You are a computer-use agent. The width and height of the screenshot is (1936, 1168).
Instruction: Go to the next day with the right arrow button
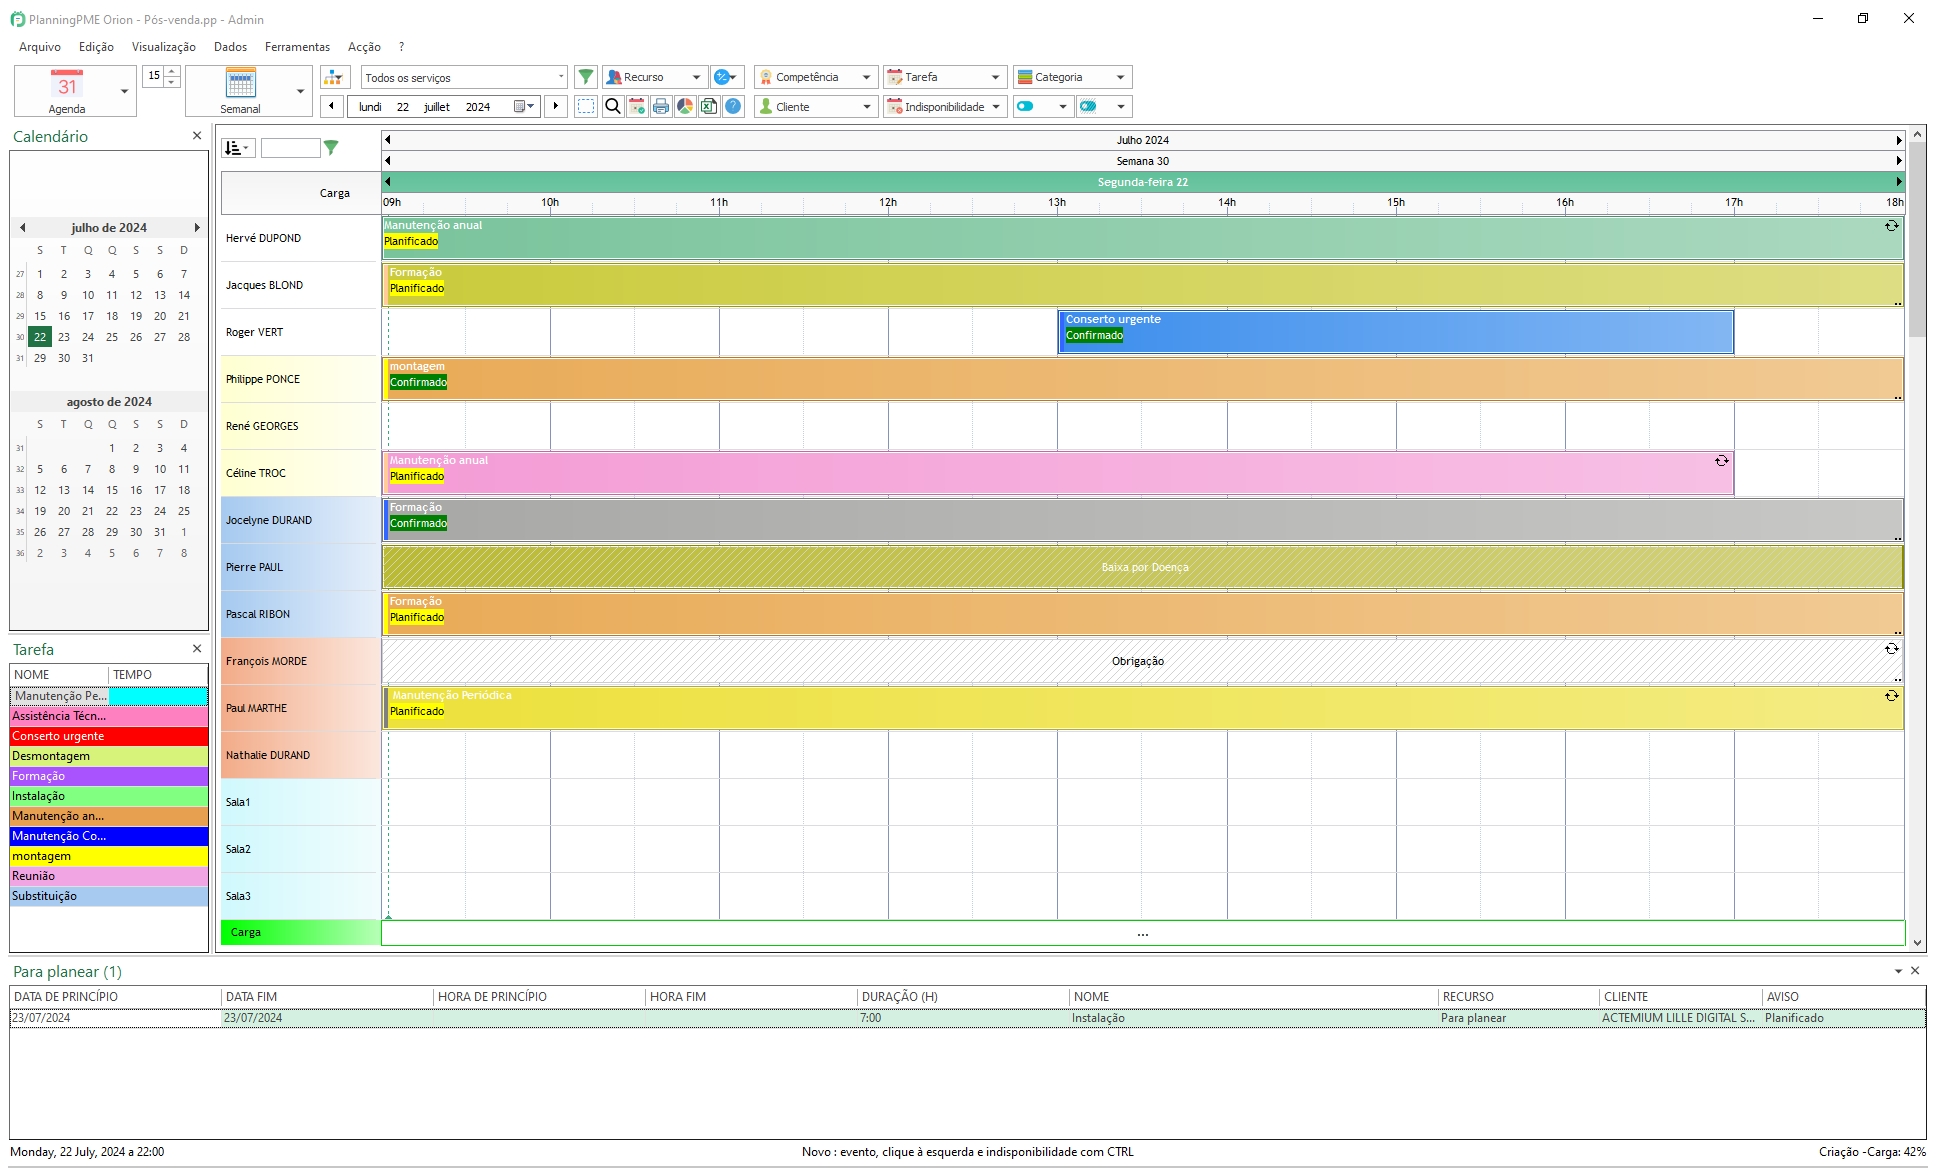[x=556, y=106]
